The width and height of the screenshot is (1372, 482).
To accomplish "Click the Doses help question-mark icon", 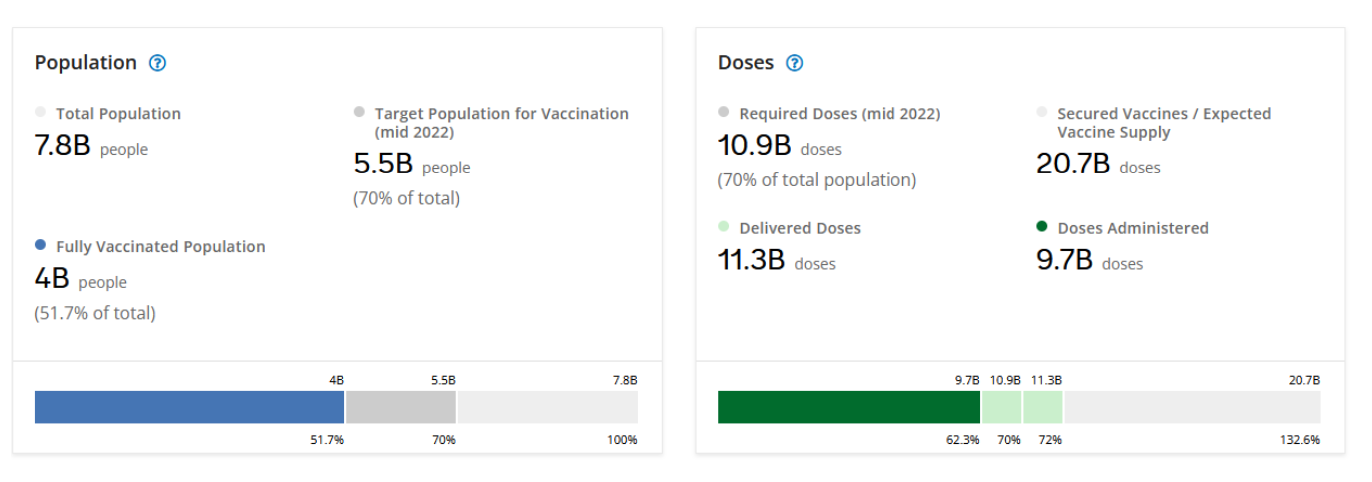I will [x=794, y=63].
